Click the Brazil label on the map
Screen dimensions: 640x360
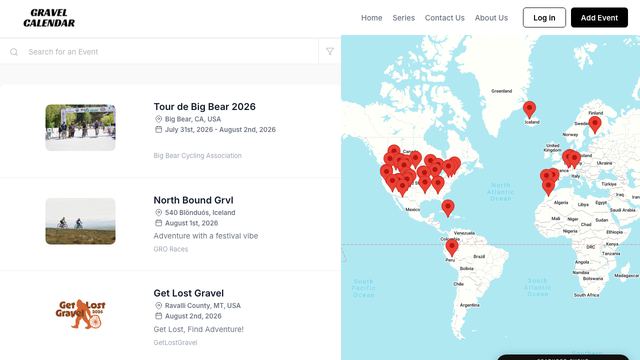pos(479,256)
